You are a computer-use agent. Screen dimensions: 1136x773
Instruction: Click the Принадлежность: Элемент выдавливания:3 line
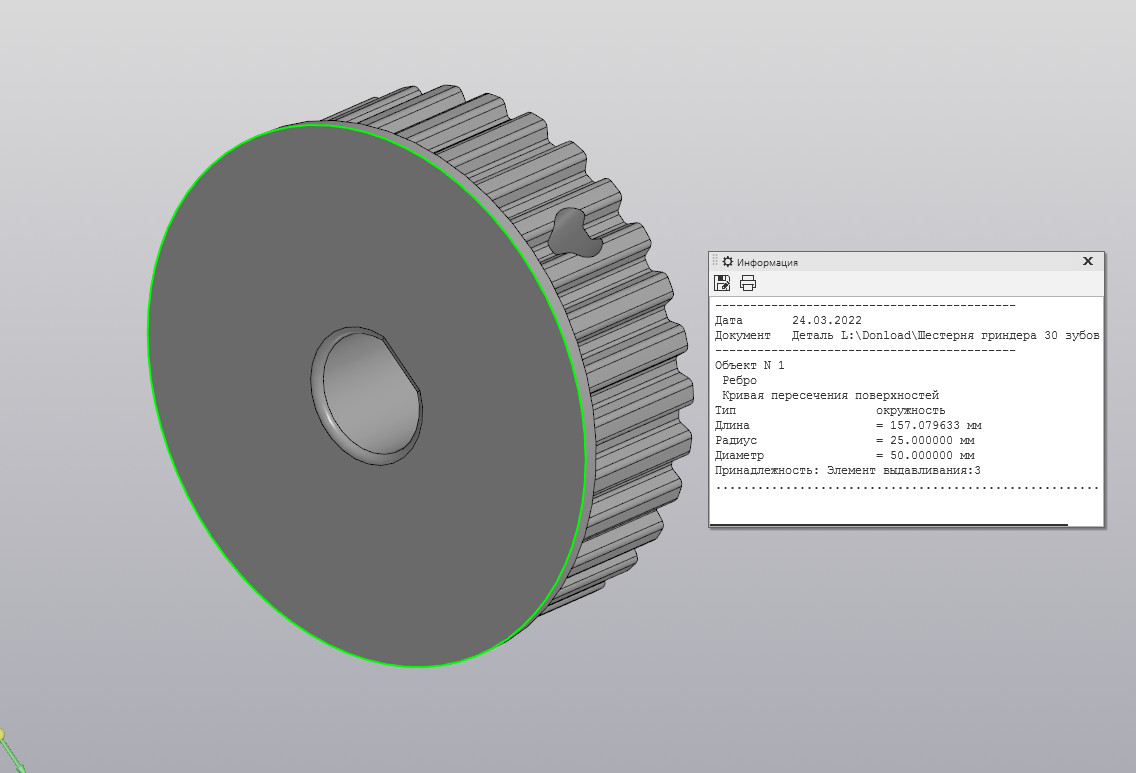click(x=848, y=471)
